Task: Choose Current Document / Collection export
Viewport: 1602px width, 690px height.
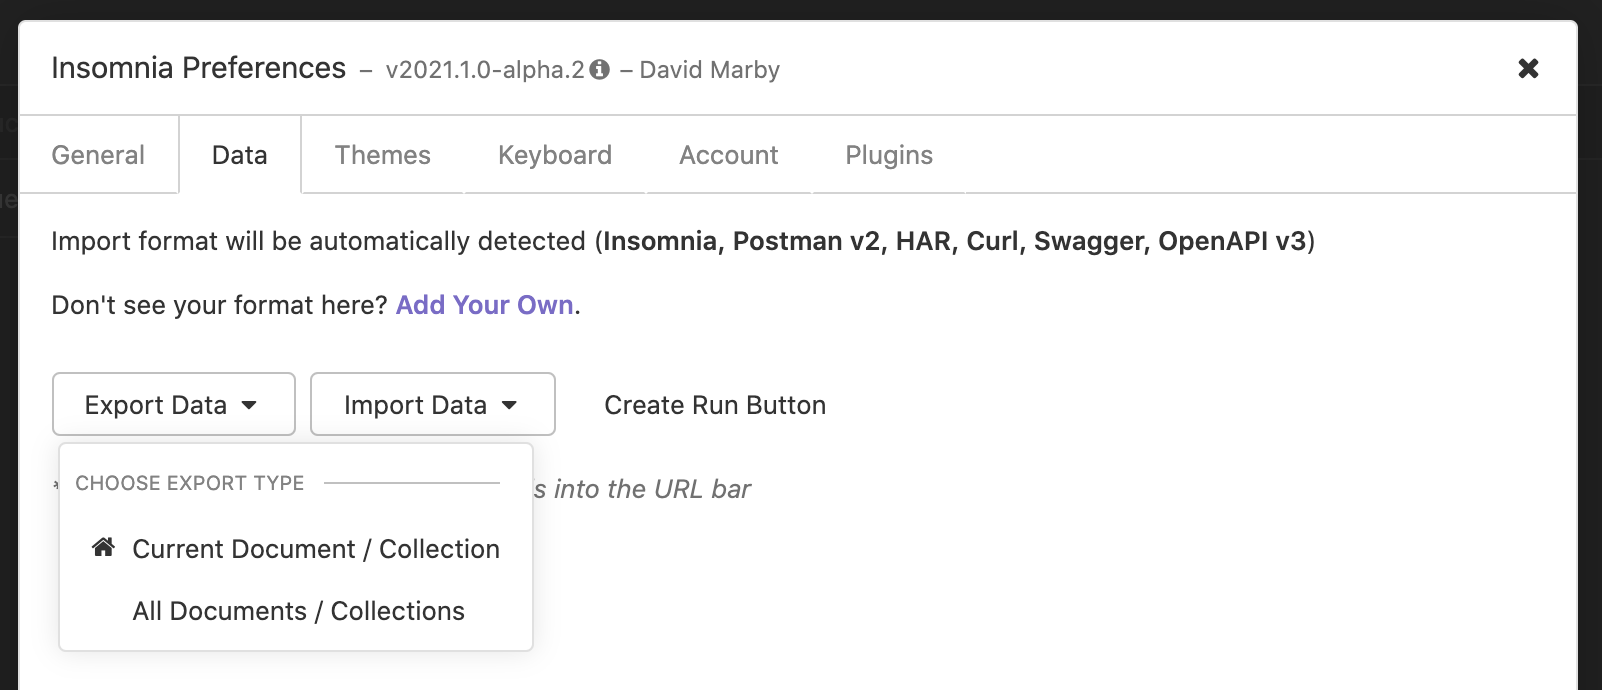Action: pos(316,549)
